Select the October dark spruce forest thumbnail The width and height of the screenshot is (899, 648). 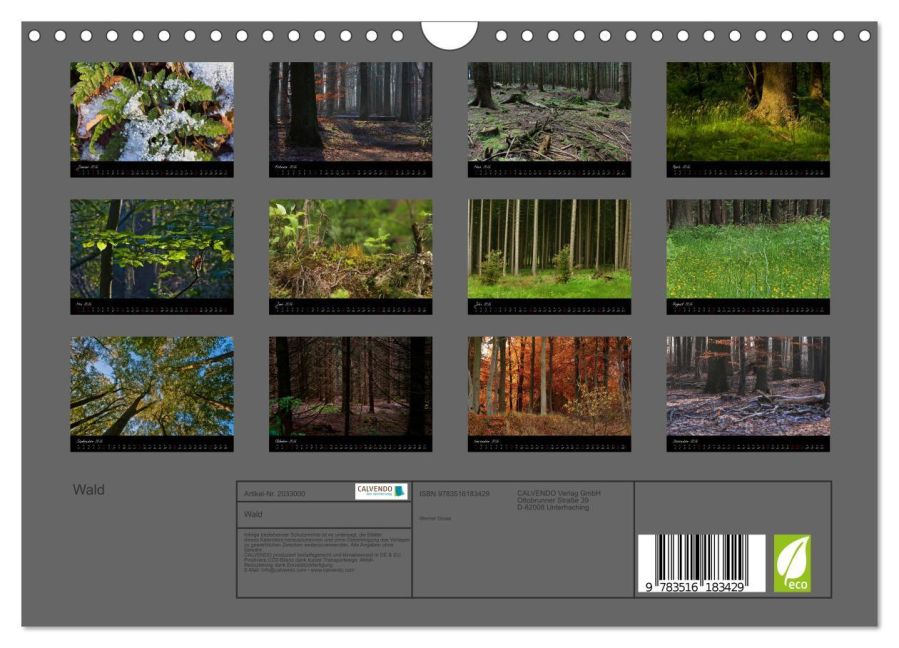click(350, 386)
